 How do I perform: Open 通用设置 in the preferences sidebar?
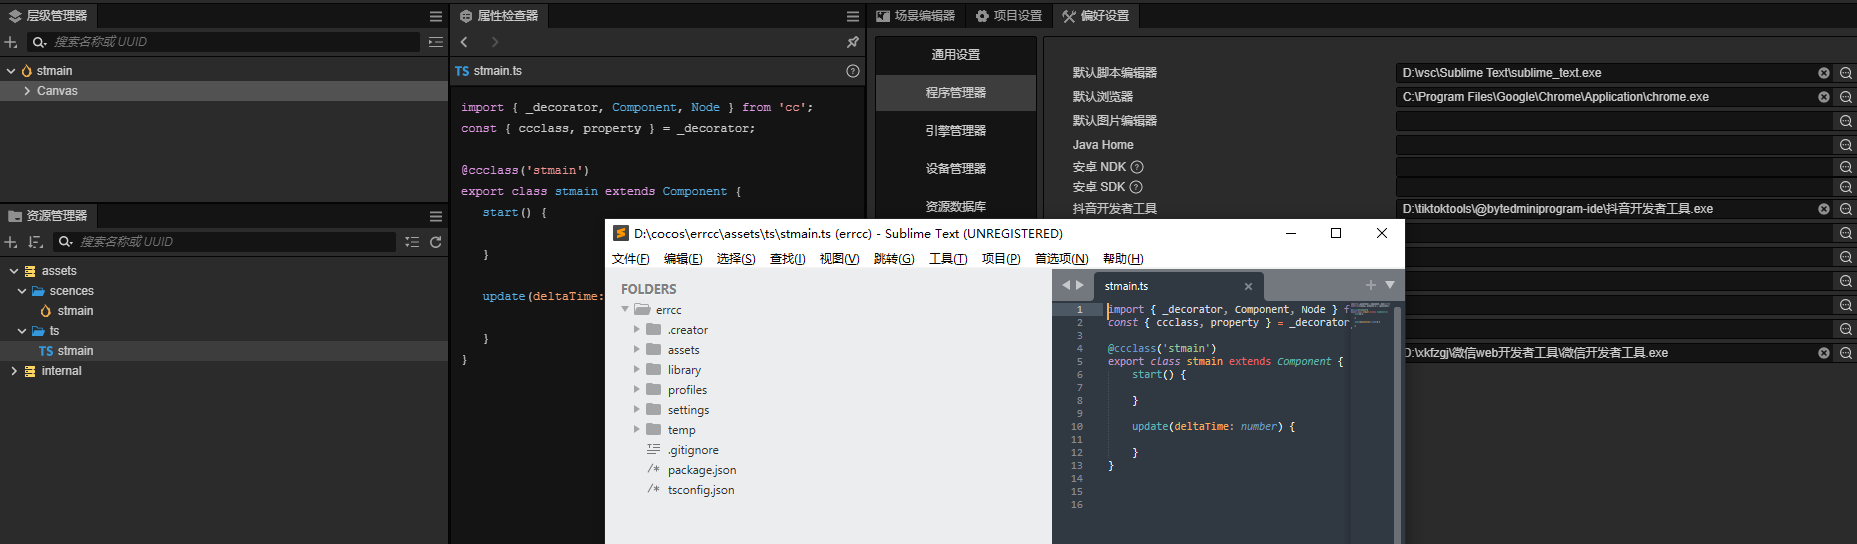coord(956,55)
